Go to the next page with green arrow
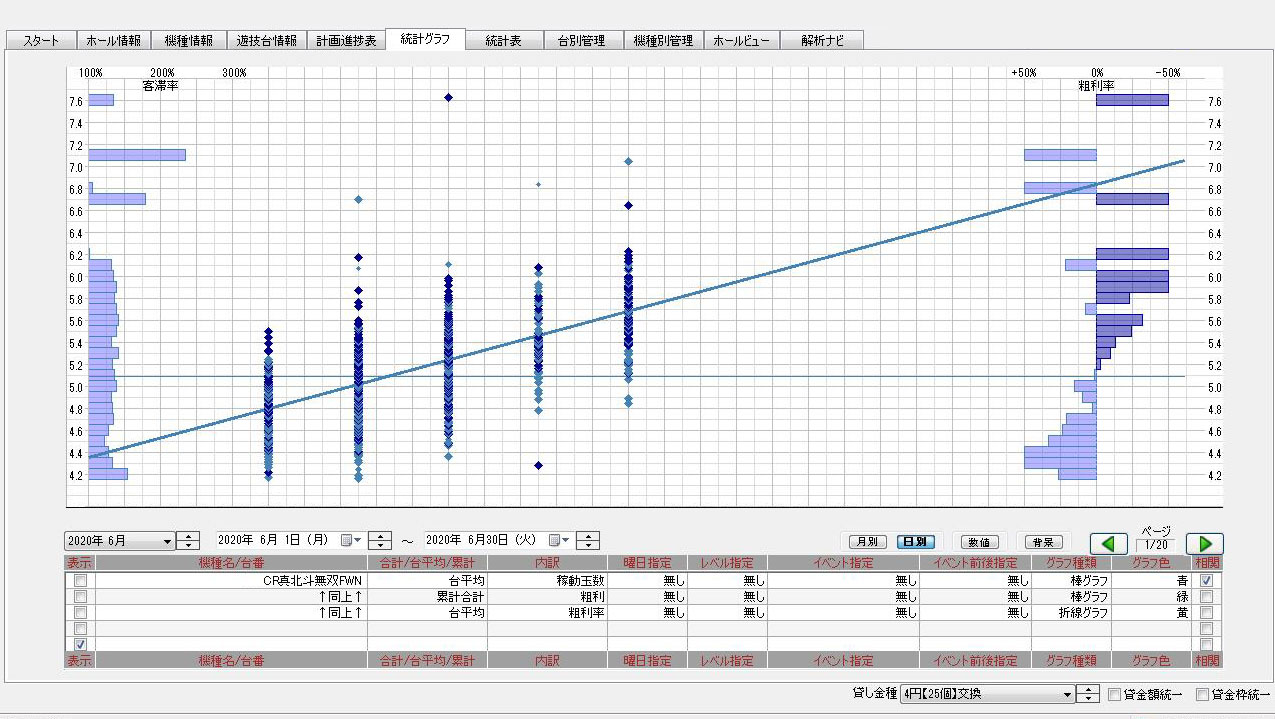 click(x=1204, y=543)
